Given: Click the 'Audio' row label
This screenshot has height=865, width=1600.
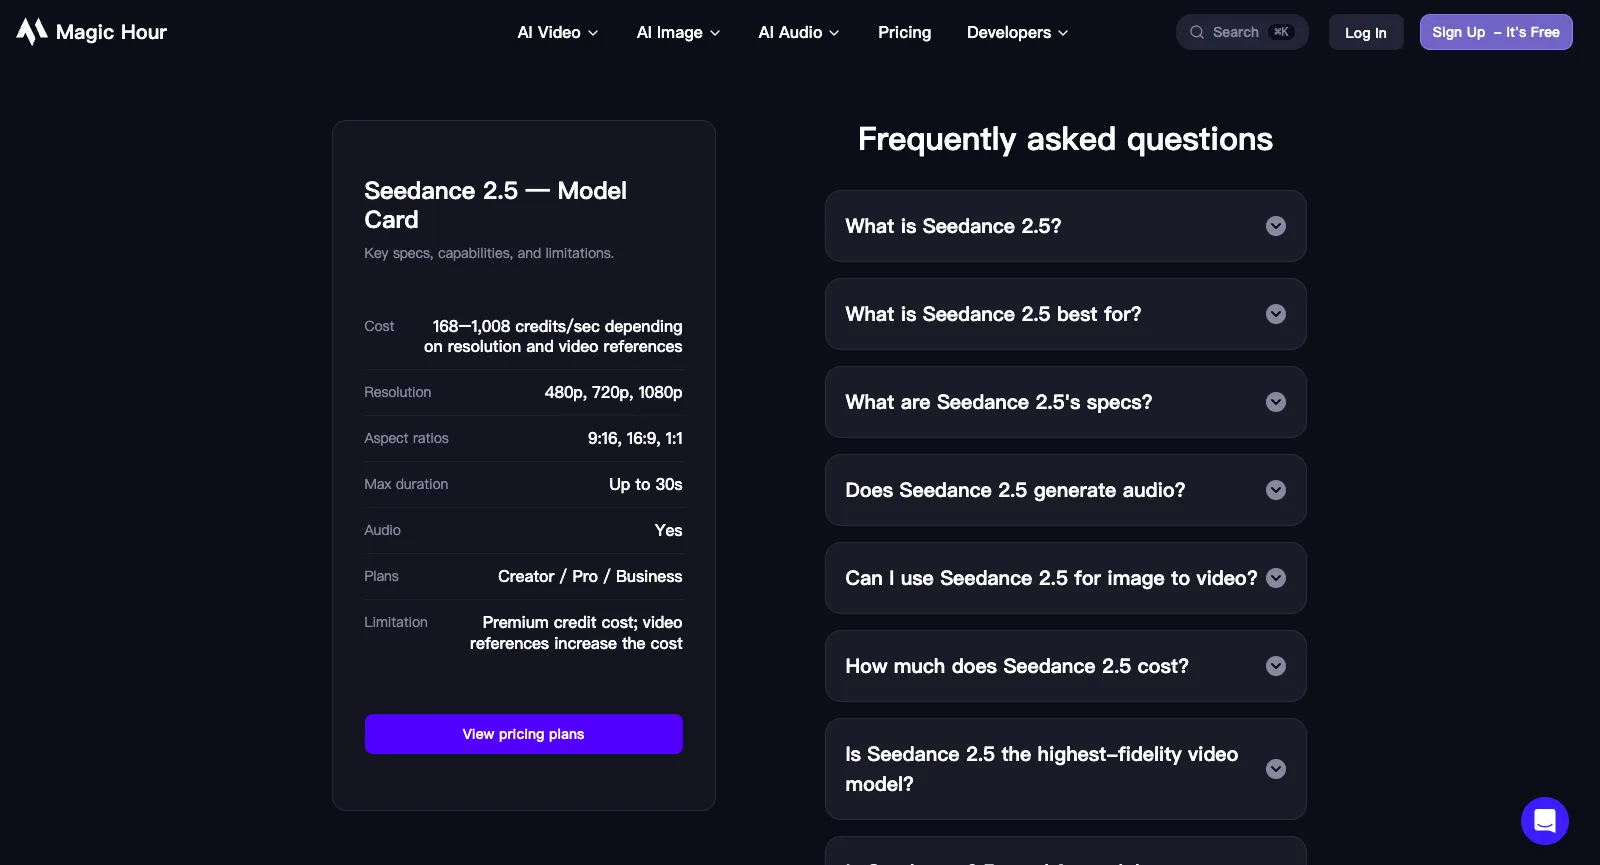Looking at the screenshot, I should click(382, 530).
